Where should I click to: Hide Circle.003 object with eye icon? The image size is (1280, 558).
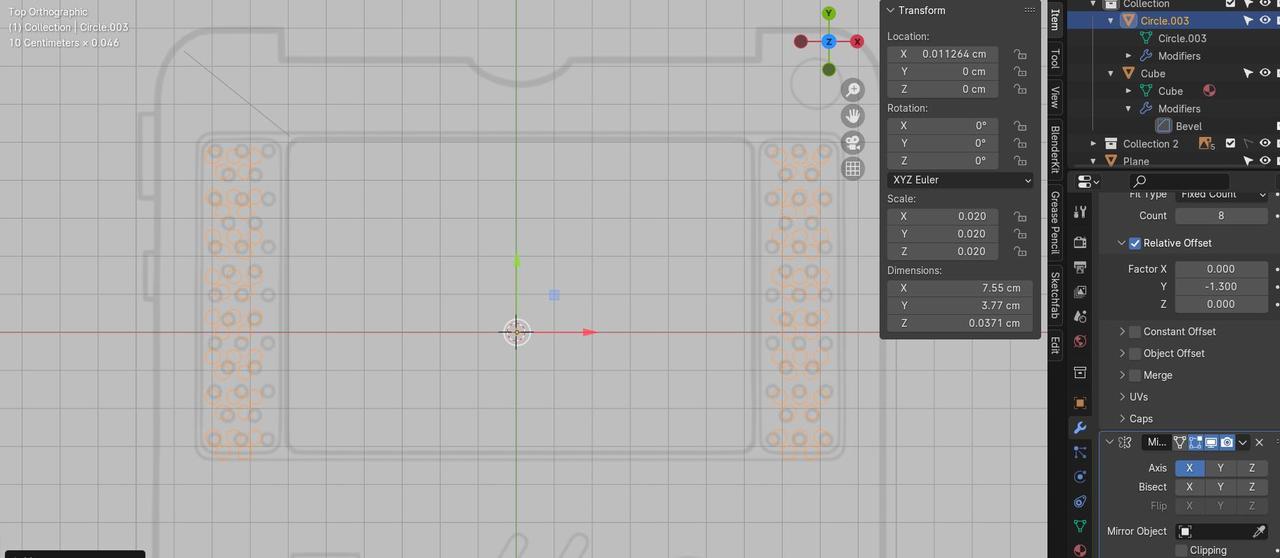pyautogui.click(x=1265, y=20)
